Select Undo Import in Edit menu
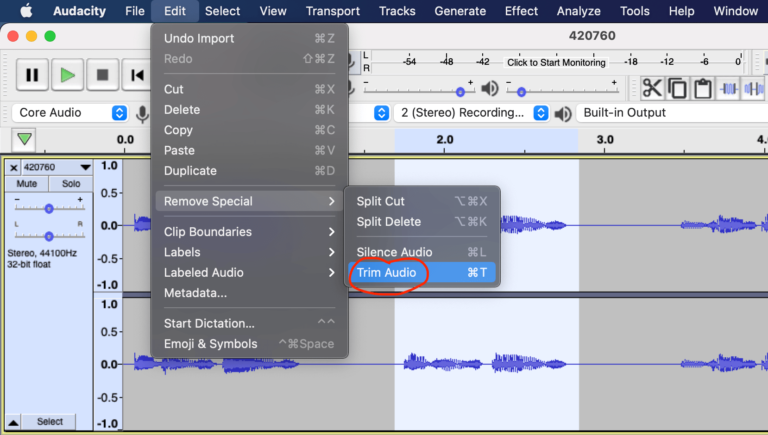Viewport: 768px width, 435px height. (x=249, y=38)
